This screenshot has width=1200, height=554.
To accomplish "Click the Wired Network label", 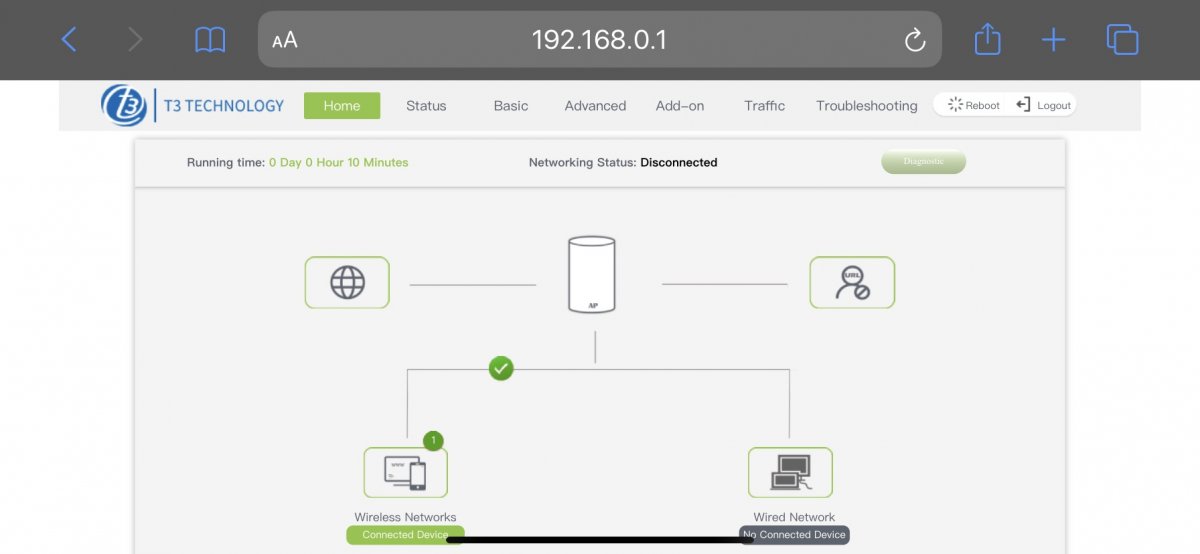I will click(794, 517).
